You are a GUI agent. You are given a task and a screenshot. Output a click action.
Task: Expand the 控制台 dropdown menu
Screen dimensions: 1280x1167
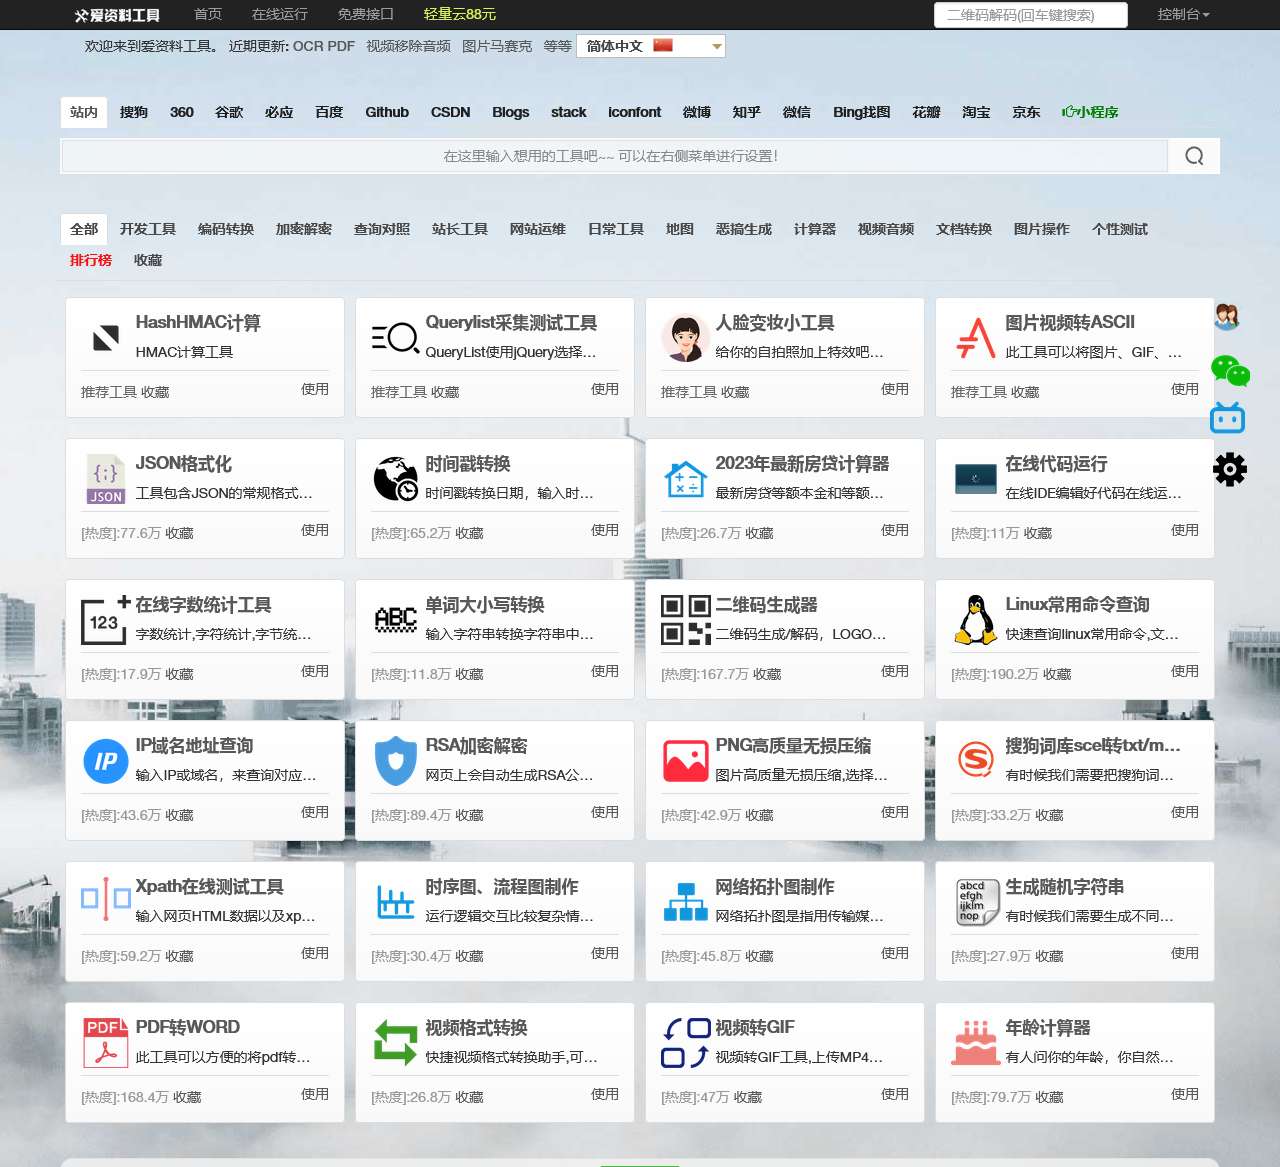pyautogui.click(x=1183, y=15)
